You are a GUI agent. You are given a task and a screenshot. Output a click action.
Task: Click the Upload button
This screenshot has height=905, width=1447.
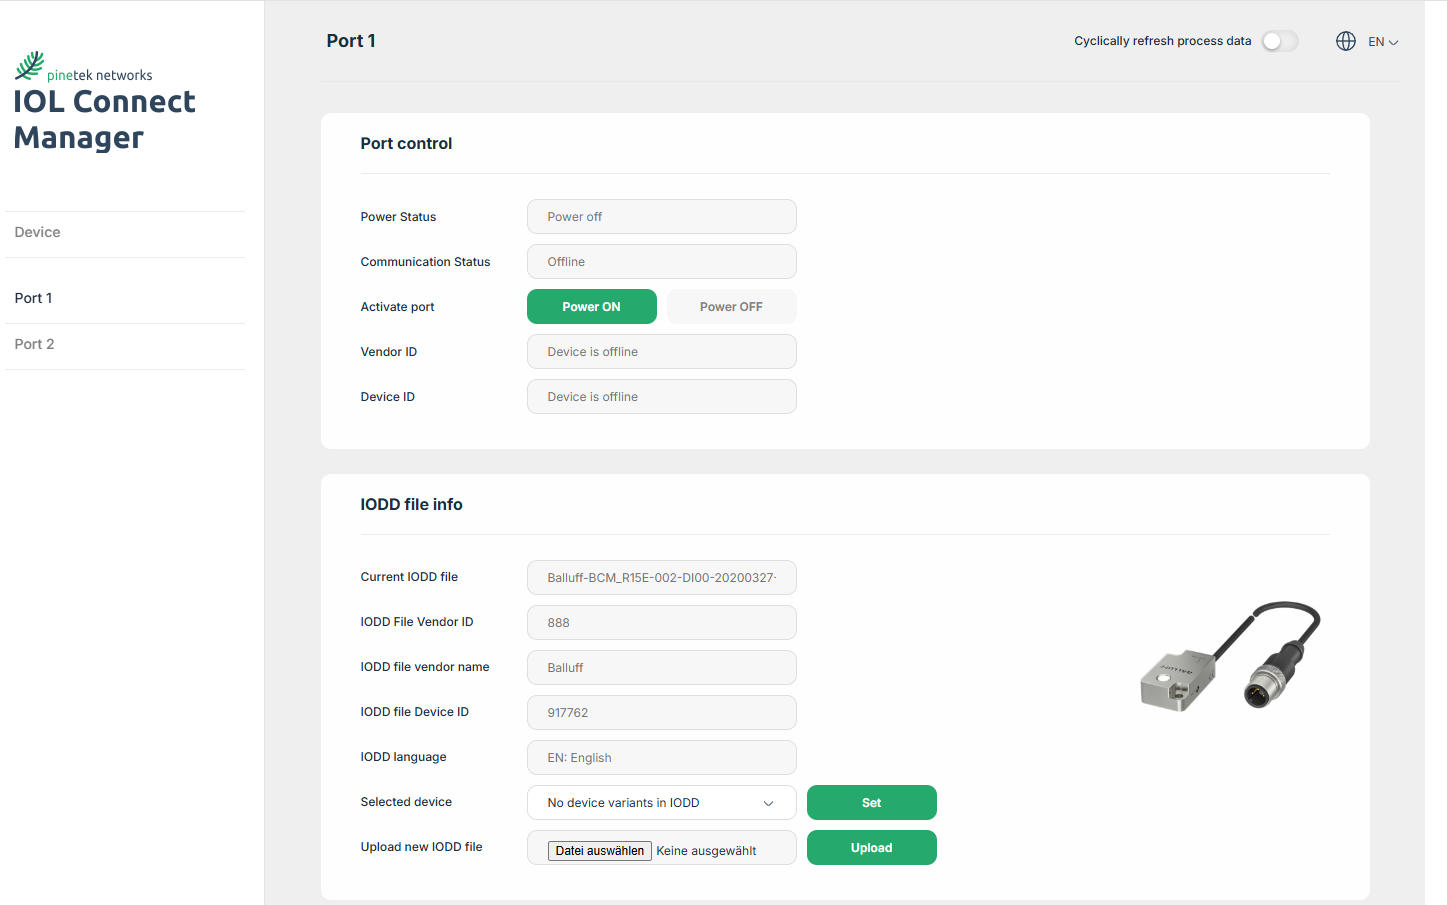(871, 848)
